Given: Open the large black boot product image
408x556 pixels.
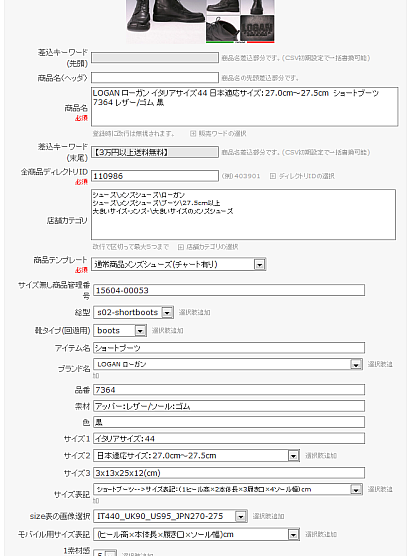Looking at the screenshot, I should point(166,21).
